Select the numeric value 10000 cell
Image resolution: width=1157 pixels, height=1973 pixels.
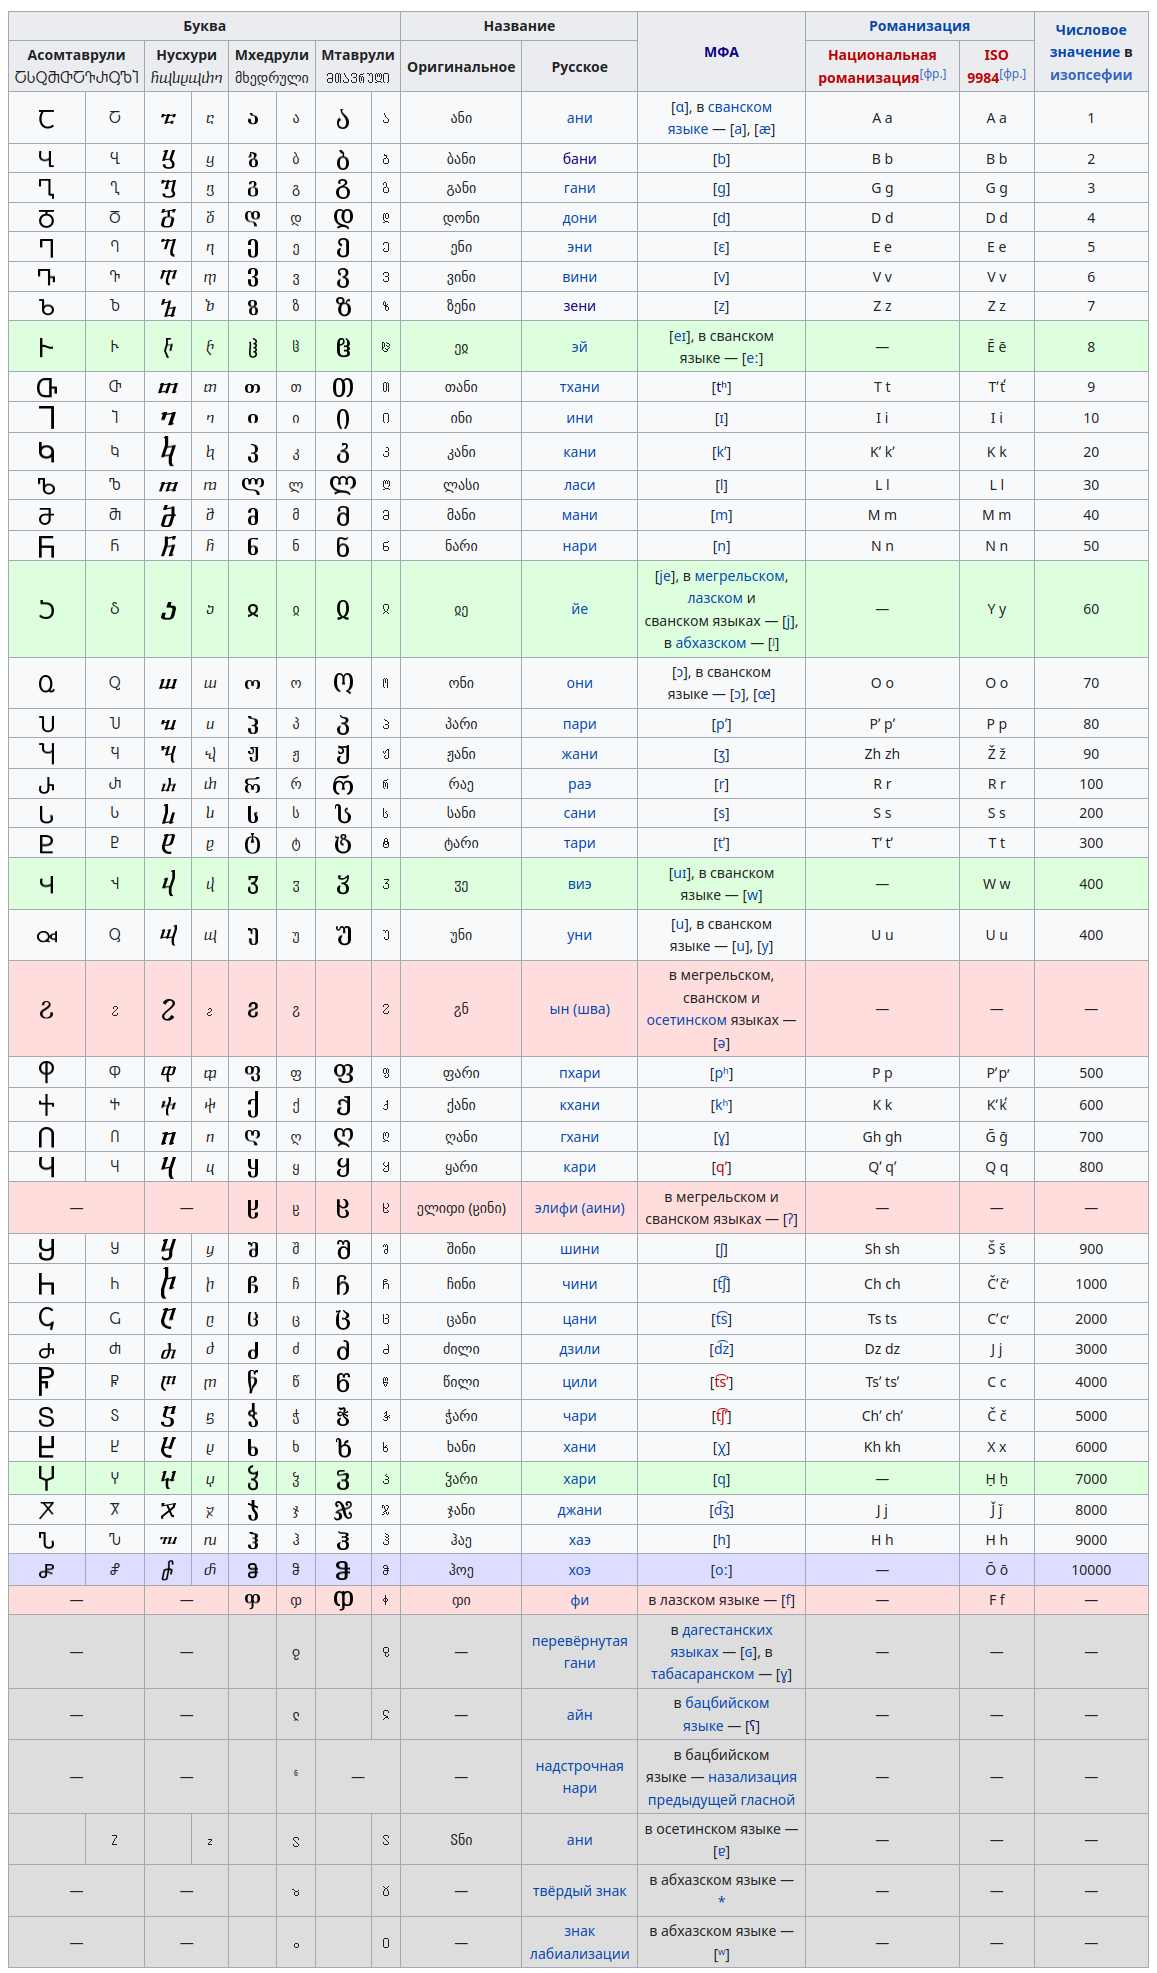tap(1091, 1570)
